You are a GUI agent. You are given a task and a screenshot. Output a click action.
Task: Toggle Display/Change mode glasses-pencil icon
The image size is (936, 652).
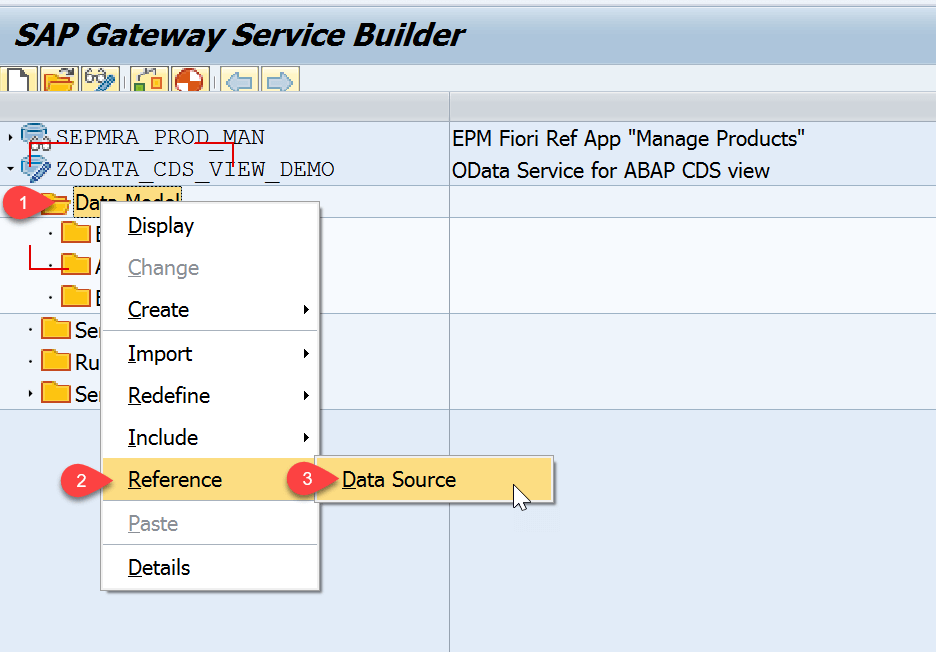point(100,79)
